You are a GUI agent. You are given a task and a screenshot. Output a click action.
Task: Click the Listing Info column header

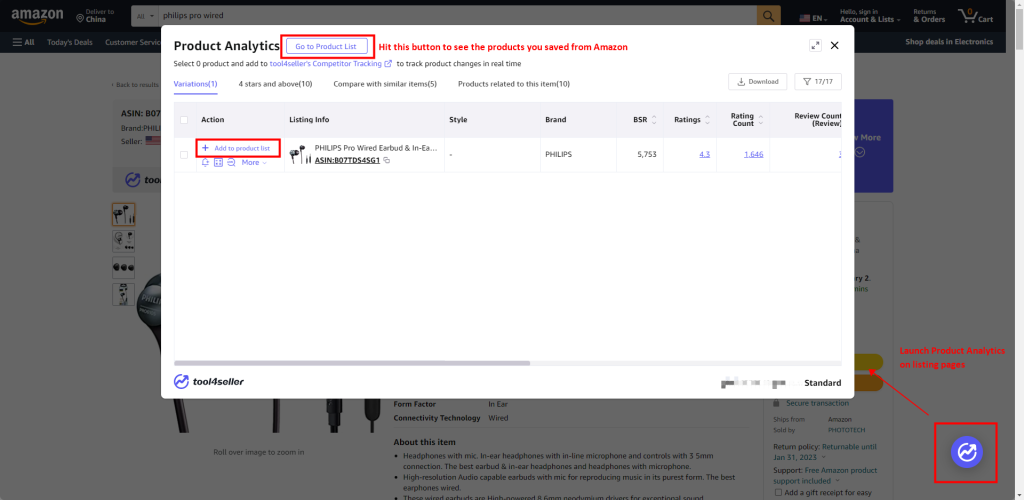[310, 119]
